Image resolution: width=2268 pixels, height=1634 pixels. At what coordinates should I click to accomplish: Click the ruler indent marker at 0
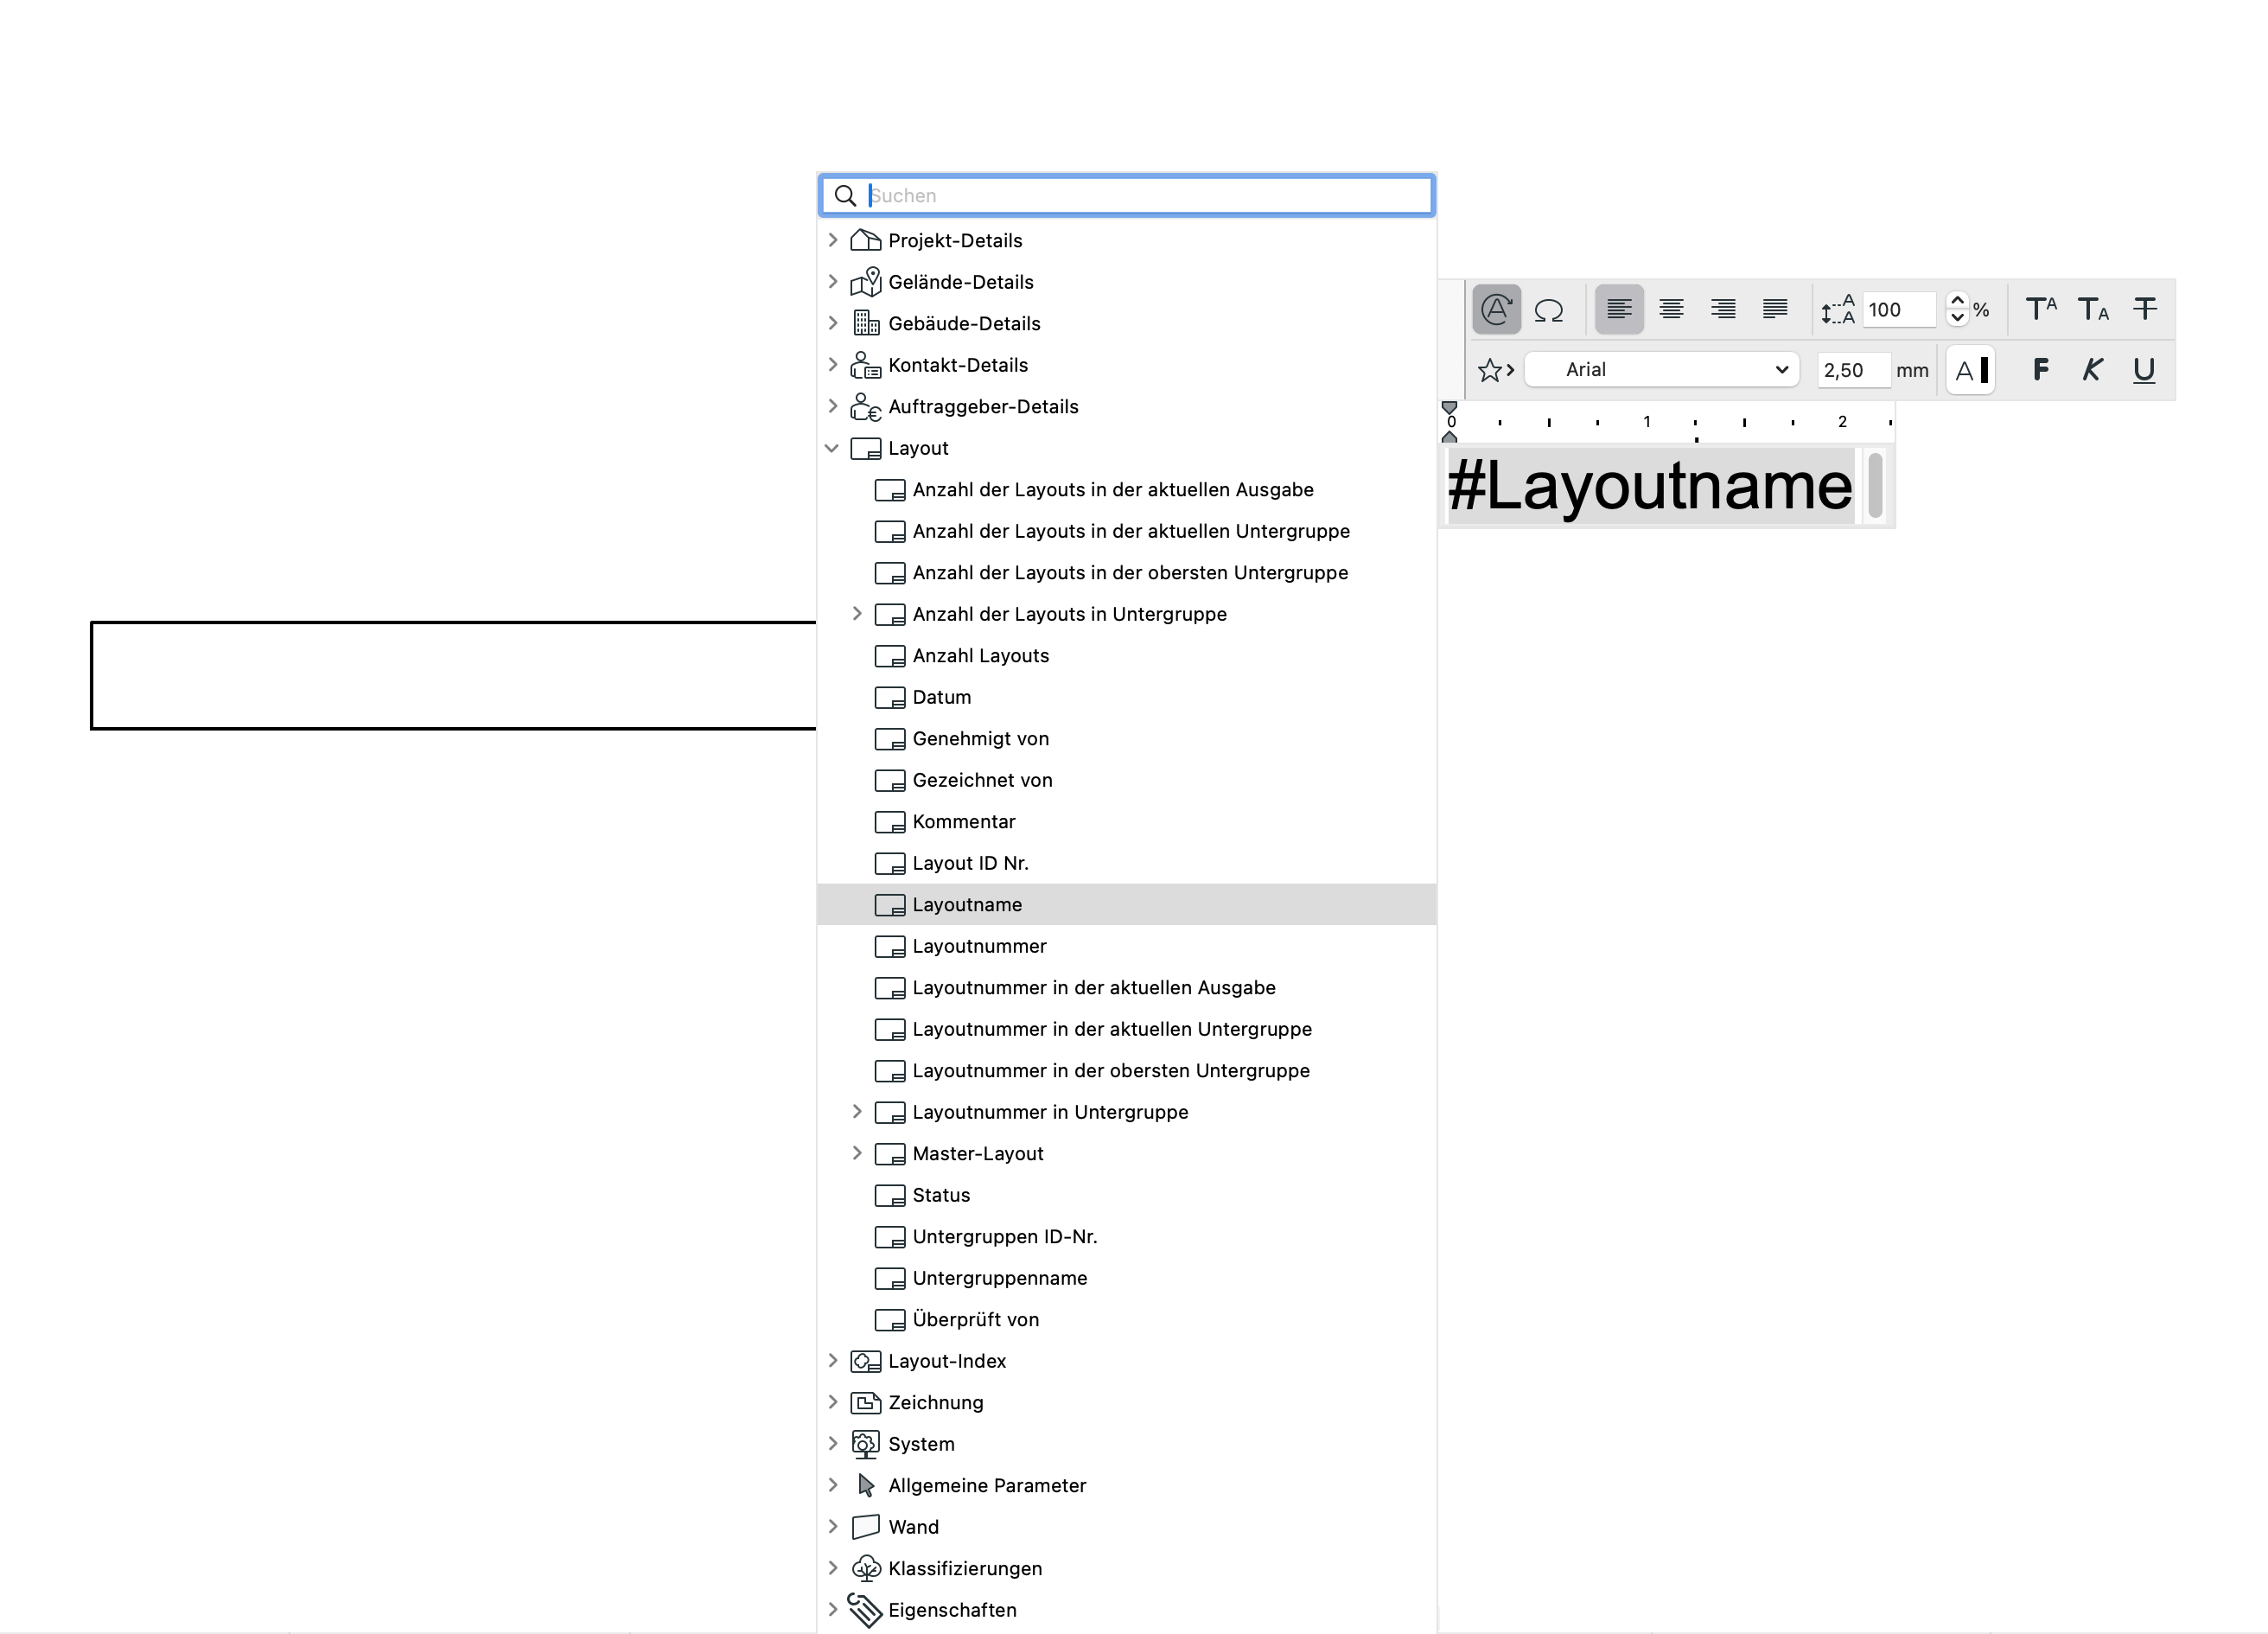tap(1449, 421)
